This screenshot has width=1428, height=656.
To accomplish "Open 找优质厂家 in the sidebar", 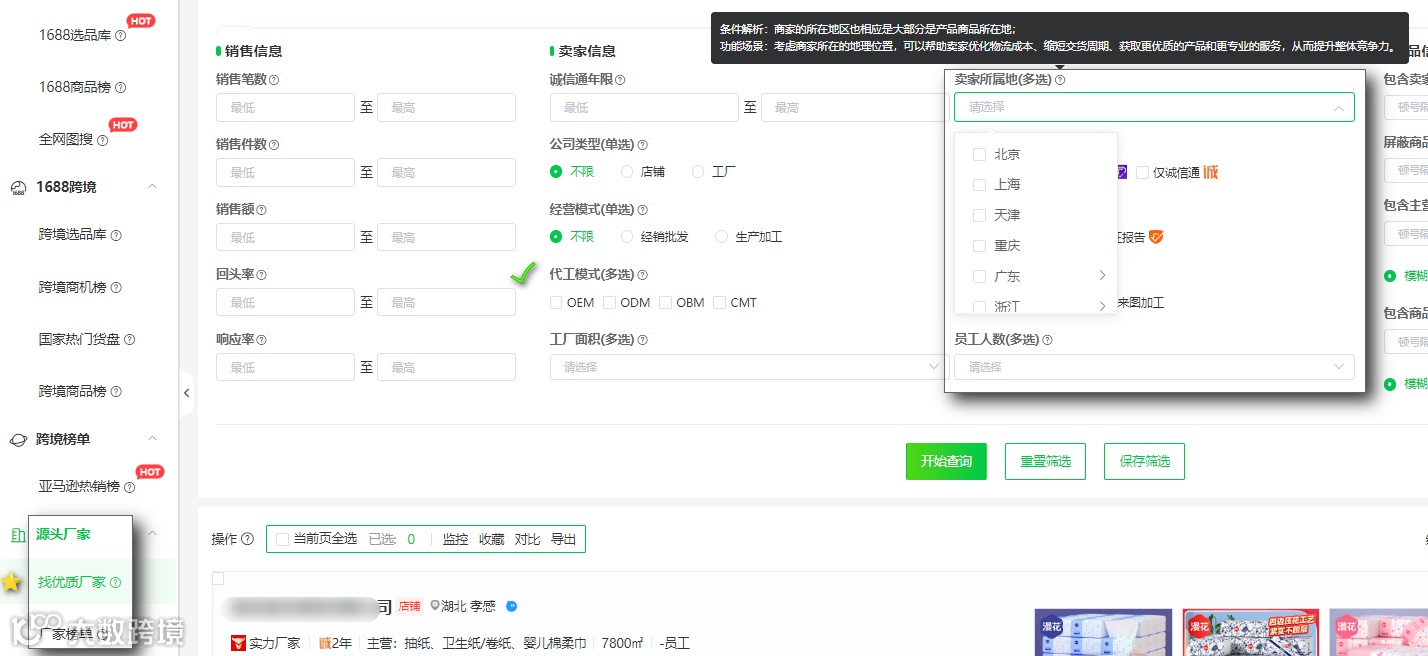I will (x=72, y=582).
